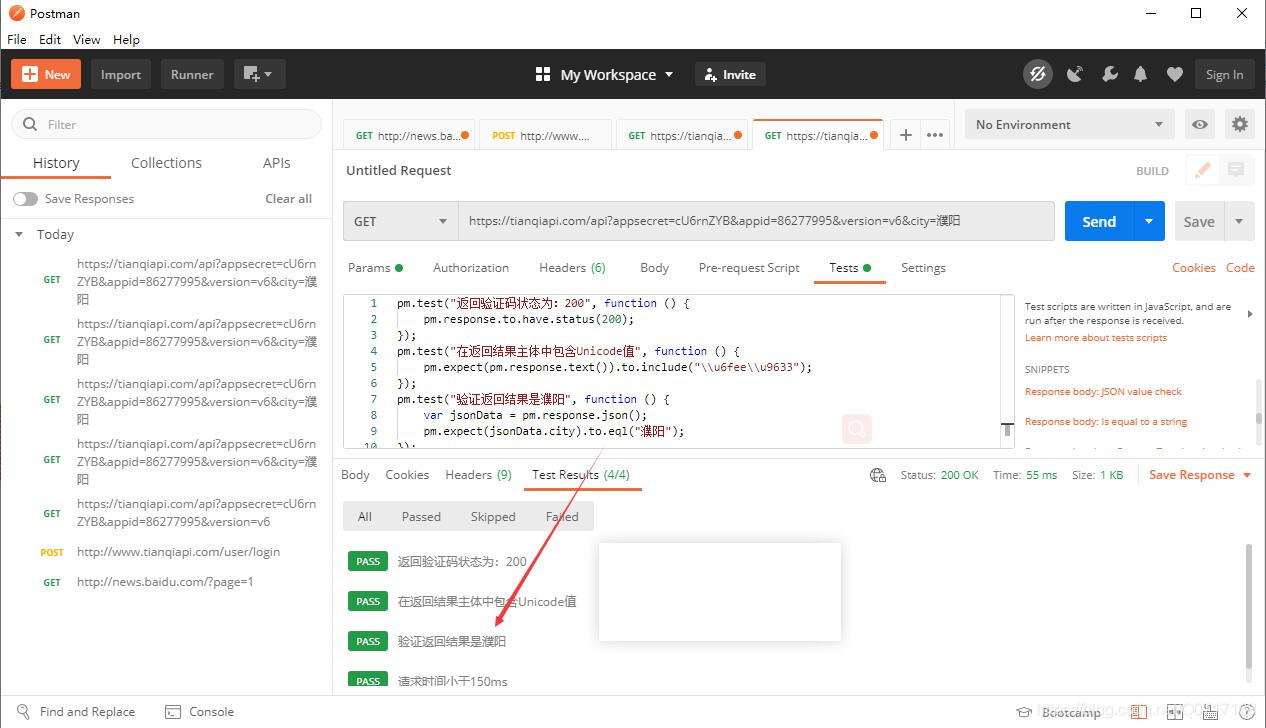1266x728 pixels.
Task: Open the notifications bell icon
Action: tap(1140, 74)
